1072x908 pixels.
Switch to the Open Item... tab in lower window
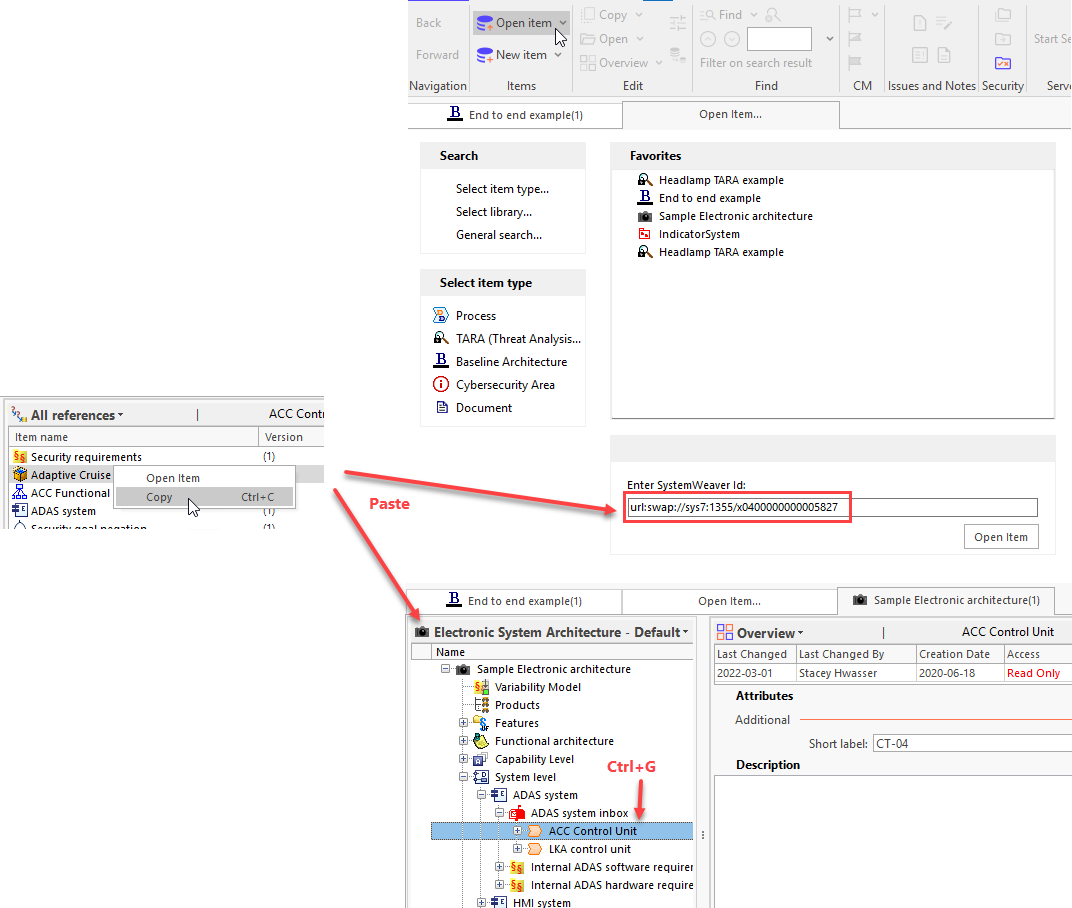729,601
